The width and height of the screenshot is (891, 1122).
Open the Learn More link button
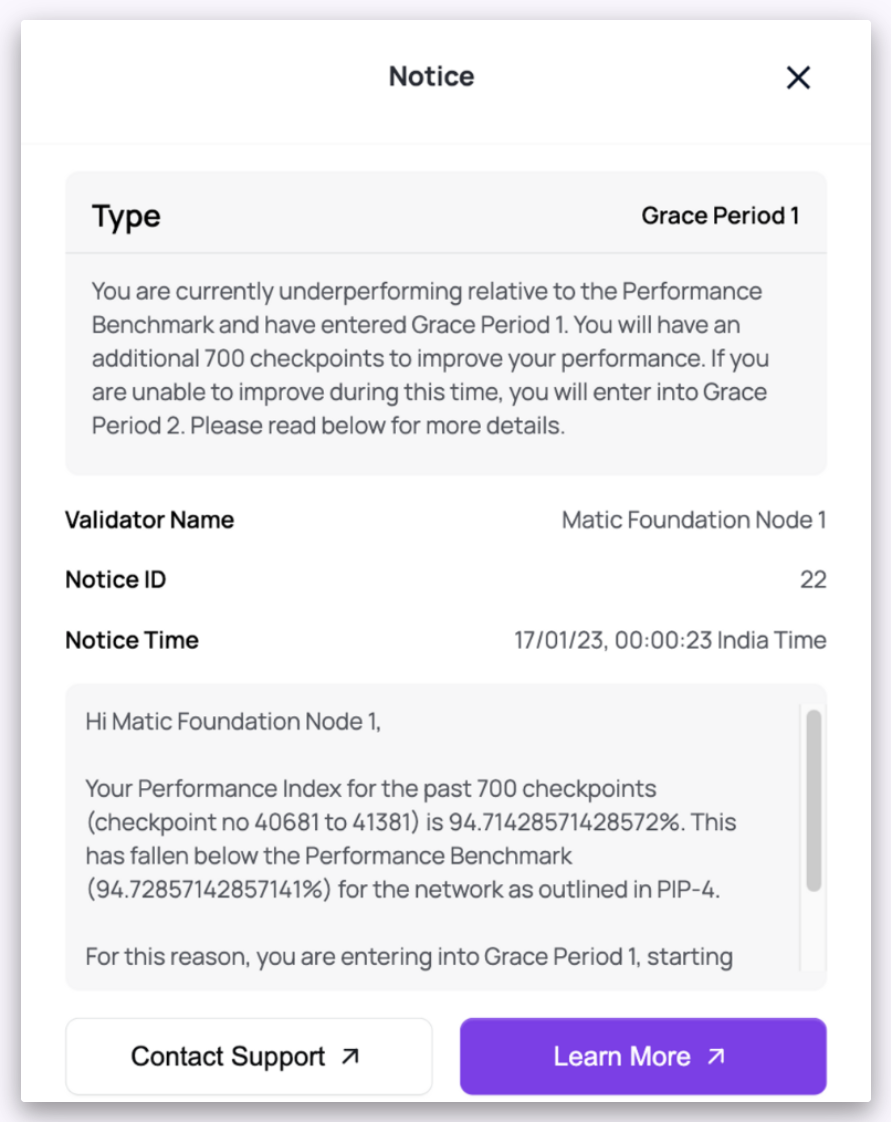click(642, 1056)
